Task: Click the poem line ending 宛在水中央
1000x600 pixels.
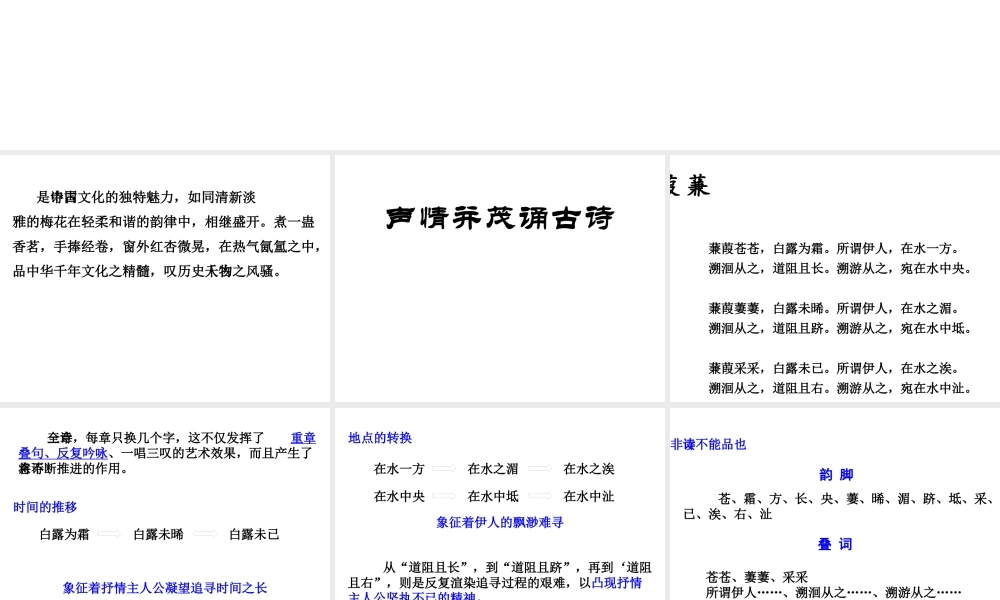Action: pos(841,268)
